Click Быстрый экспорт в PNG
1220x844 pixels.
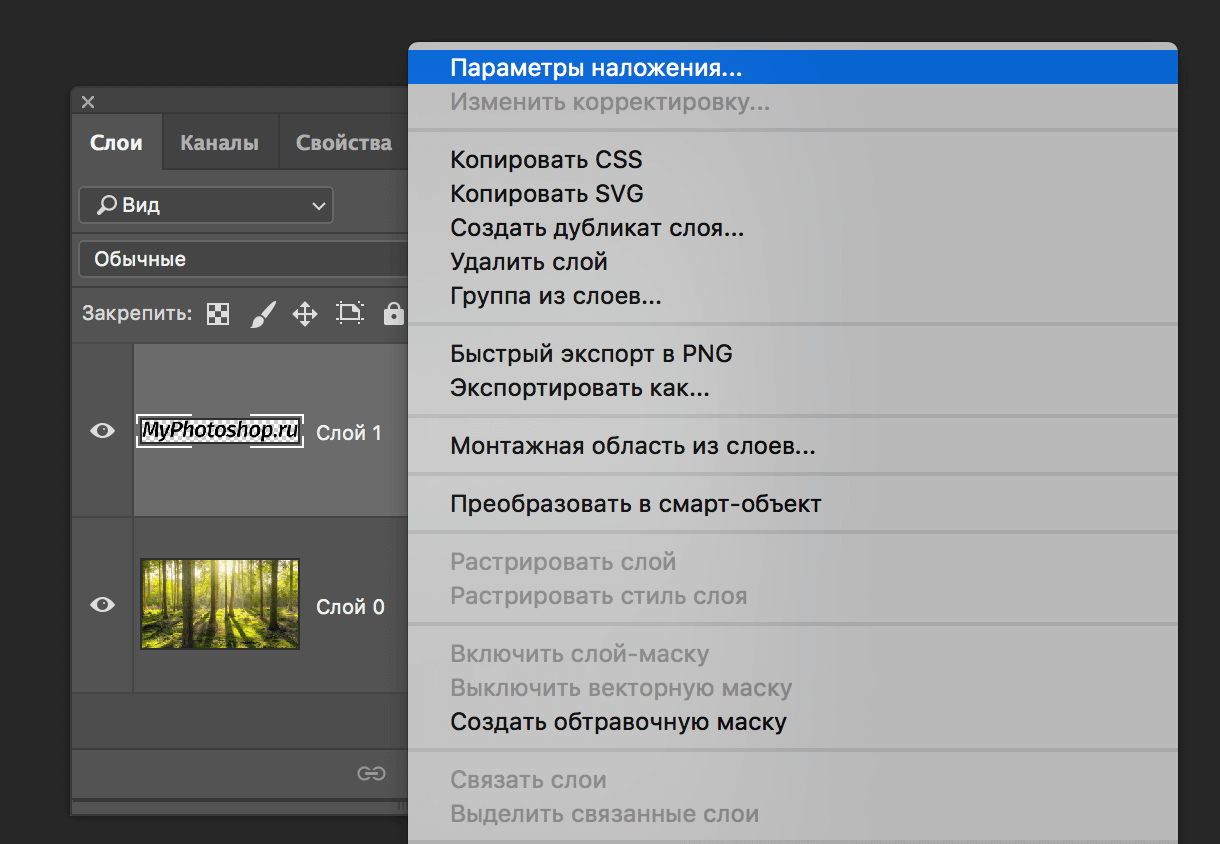click(x=591, y=353)
